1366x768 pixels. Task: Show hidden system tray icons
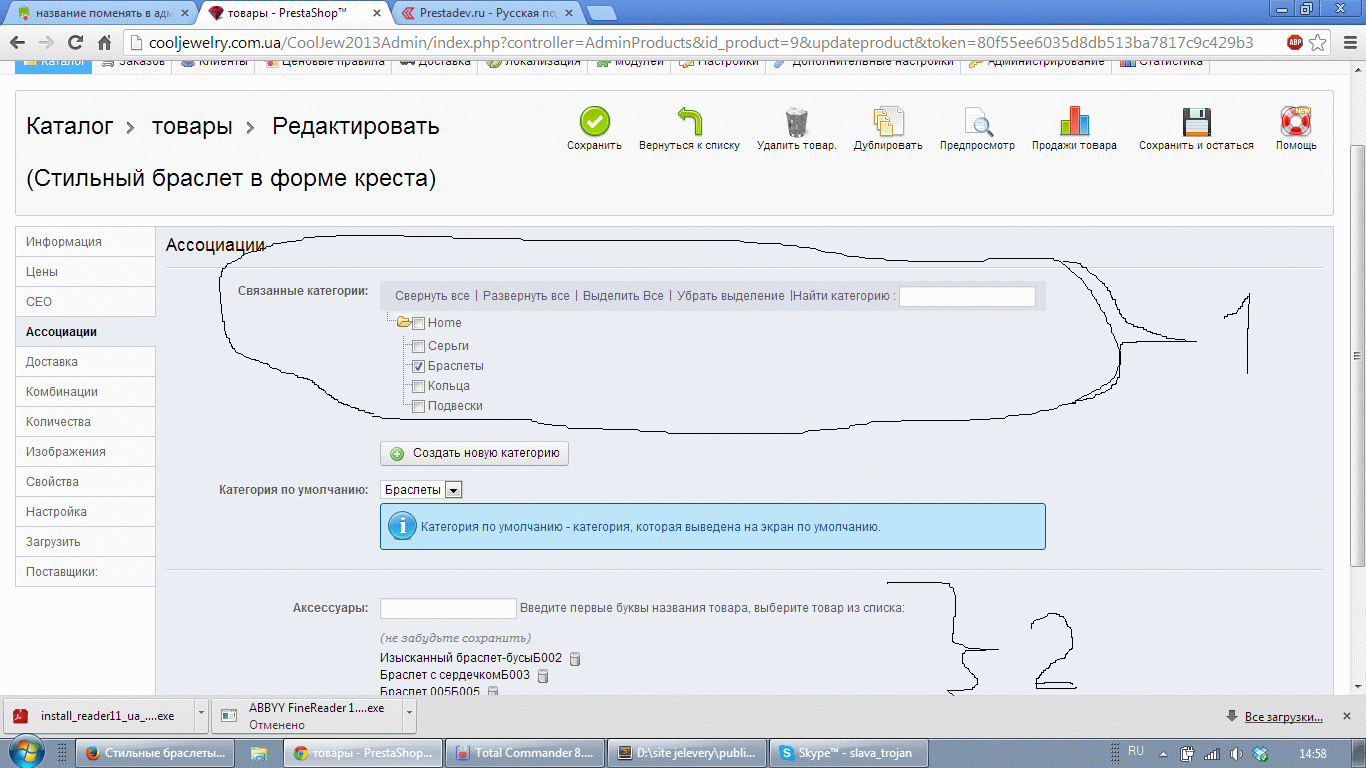[x=1162, y=752]
